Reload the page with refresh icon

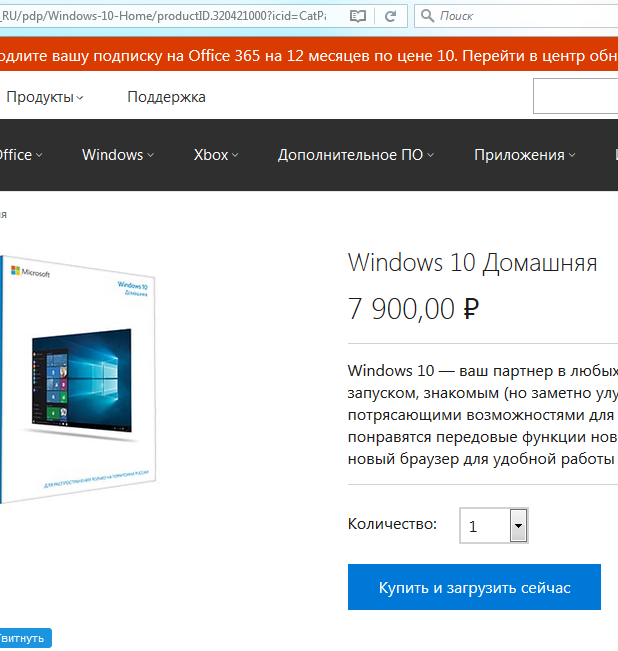(x=390, y=16)
